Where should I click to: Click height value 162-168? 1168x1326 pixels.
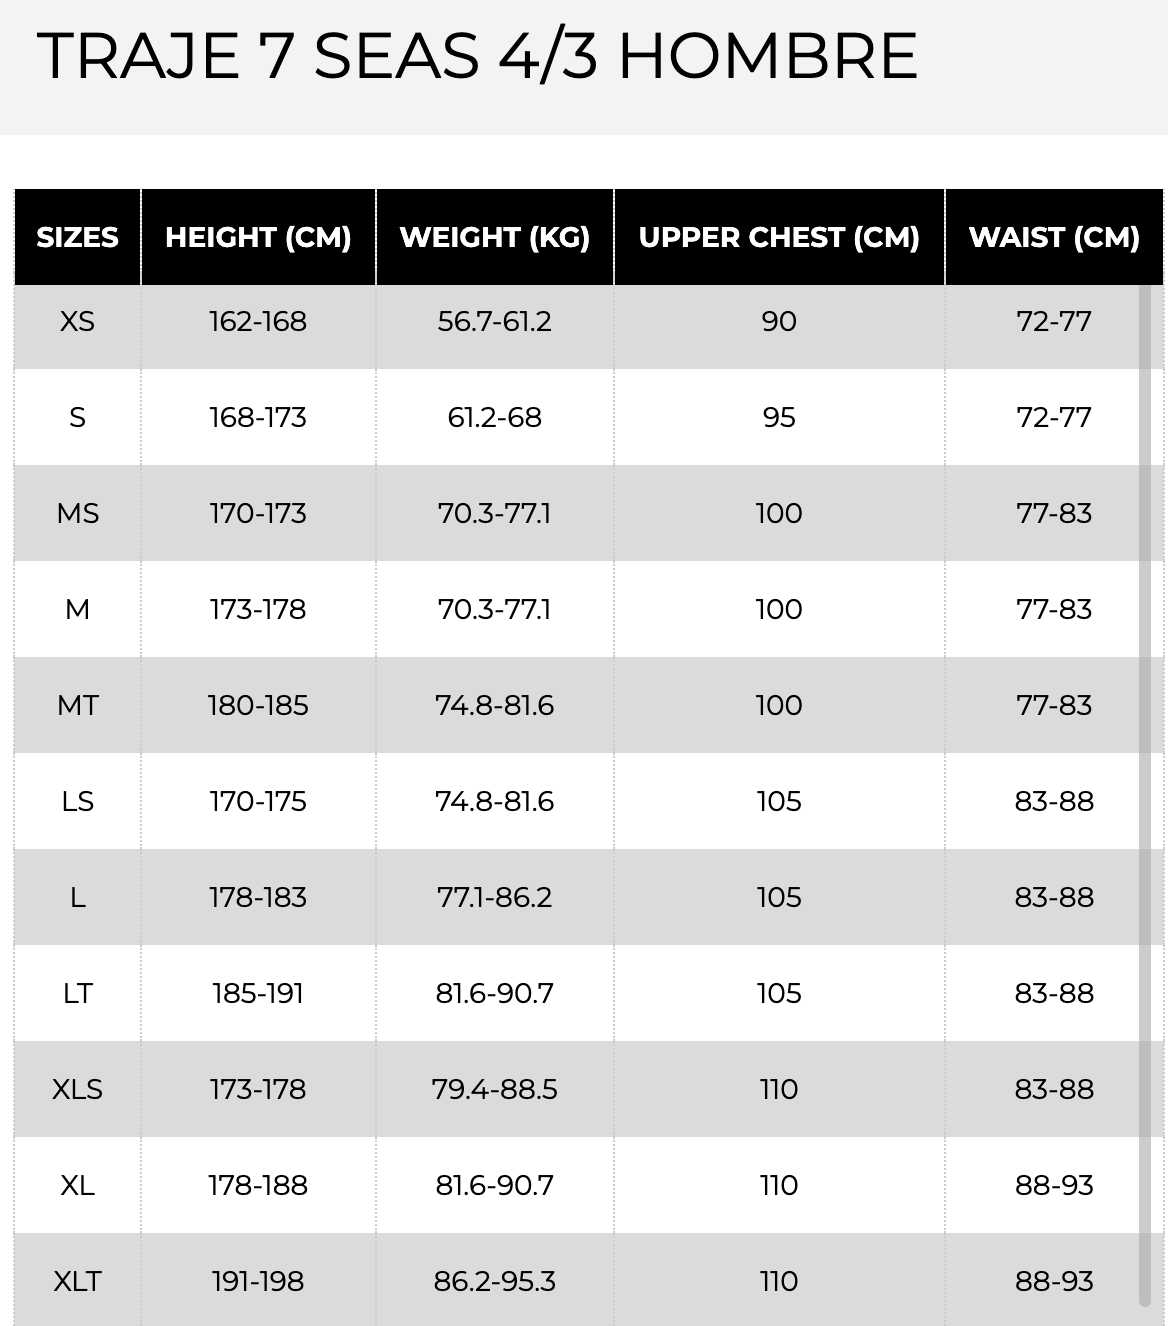[x=258, y=321]
